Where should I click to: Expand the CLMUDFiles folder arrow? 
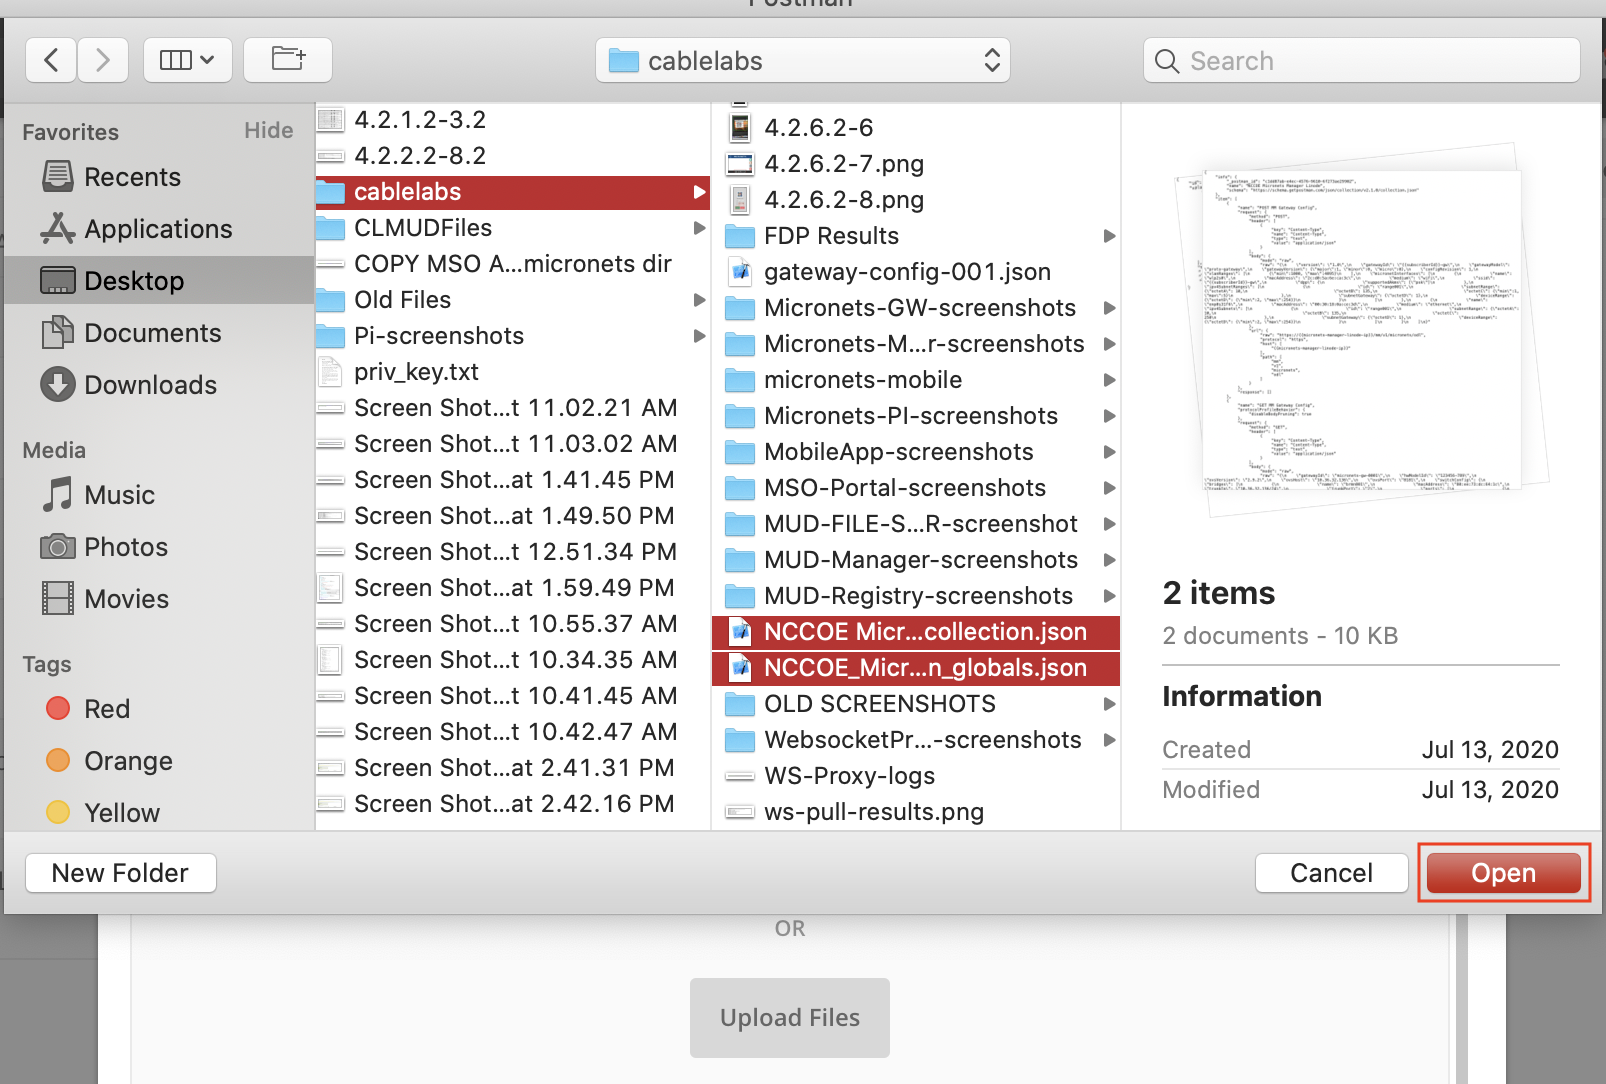tap(699, 228)
